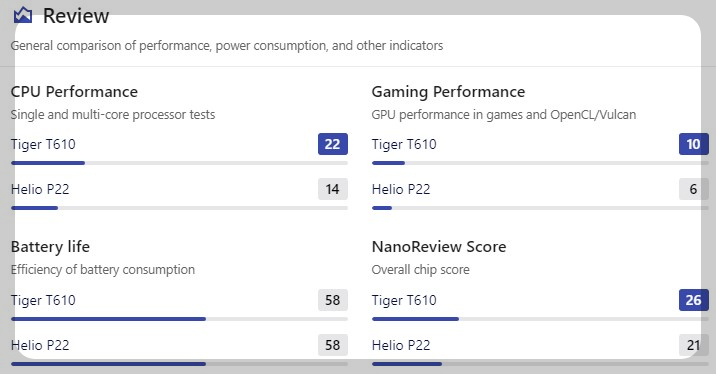Image resolution: width=716 pixels, height=374 pixels.
Task: Click the NanoReview Score heading
Action: coord(439,247)
